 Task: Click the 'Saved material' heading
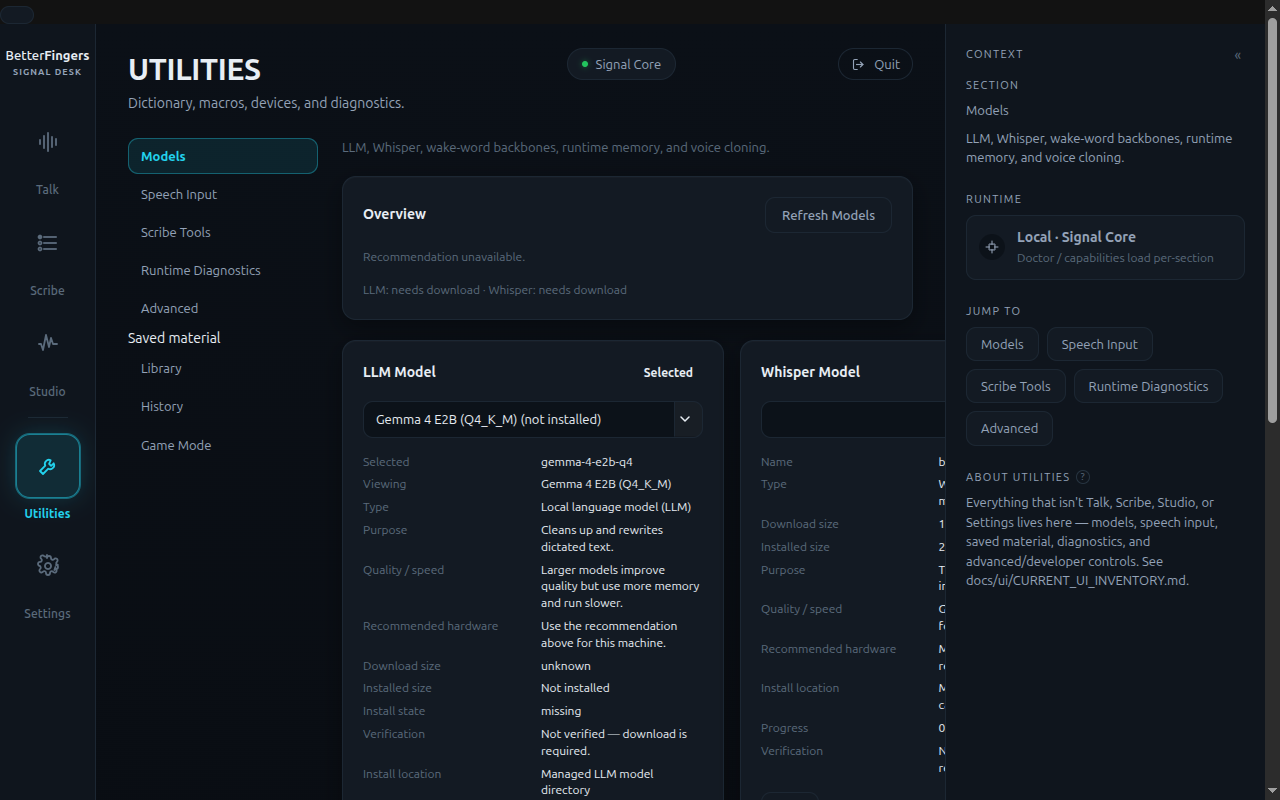174,338
